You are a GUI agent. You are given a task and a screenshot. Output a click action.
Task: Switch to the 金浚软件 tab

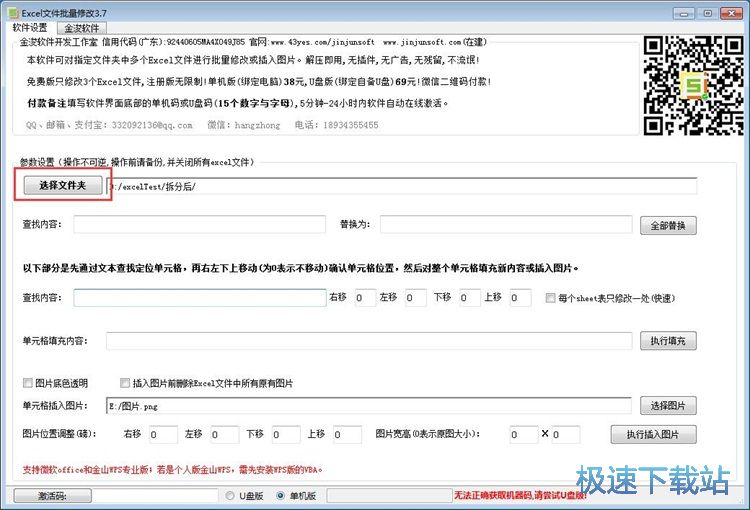click(x=82, y=28)
